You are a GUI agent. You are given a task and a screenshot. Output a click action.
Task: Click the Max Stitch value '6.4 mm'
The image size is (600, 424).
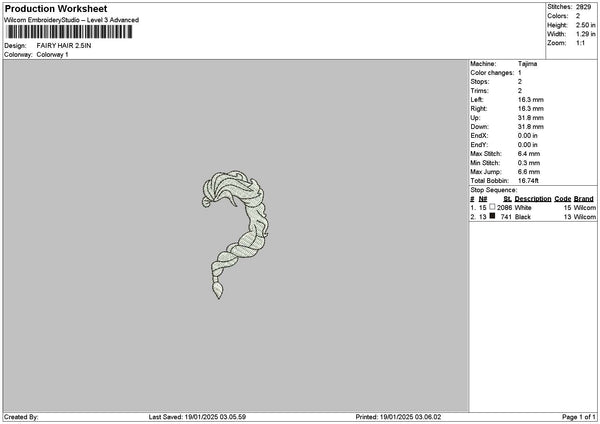pyautogui.click(x=529, y=154)
